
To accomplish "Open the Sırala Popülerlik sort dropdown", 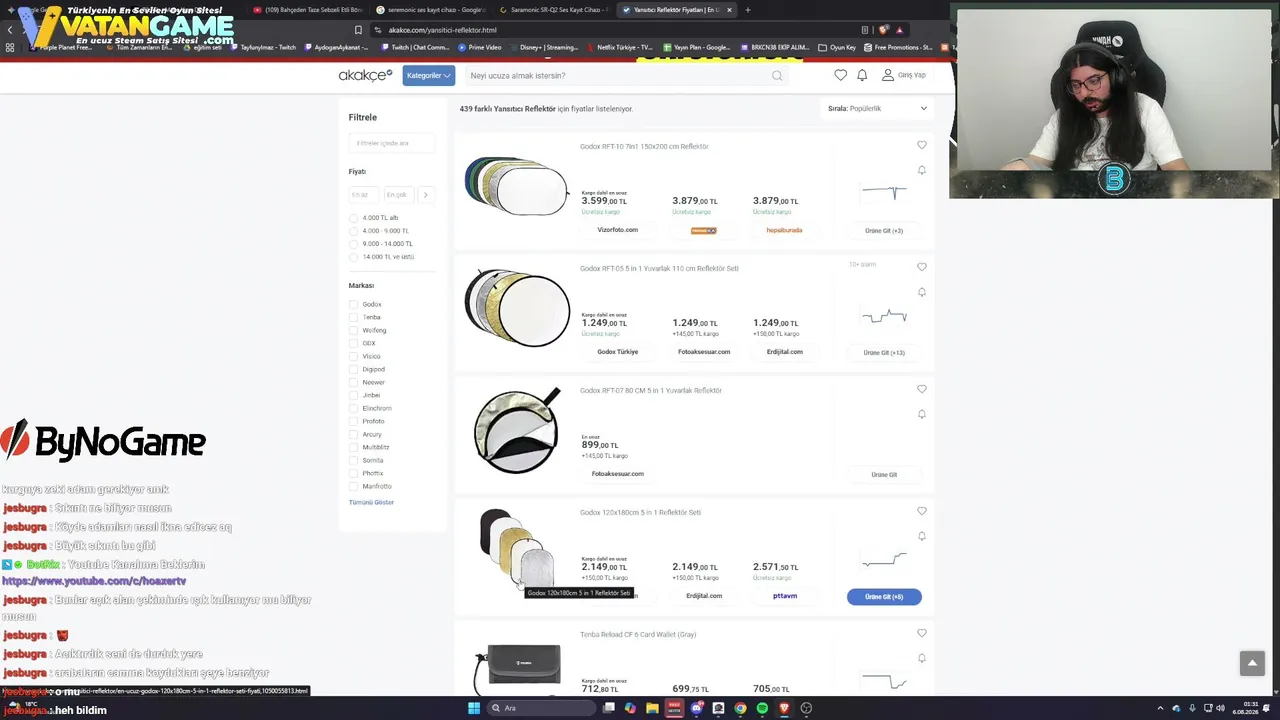I will point(877,108).
